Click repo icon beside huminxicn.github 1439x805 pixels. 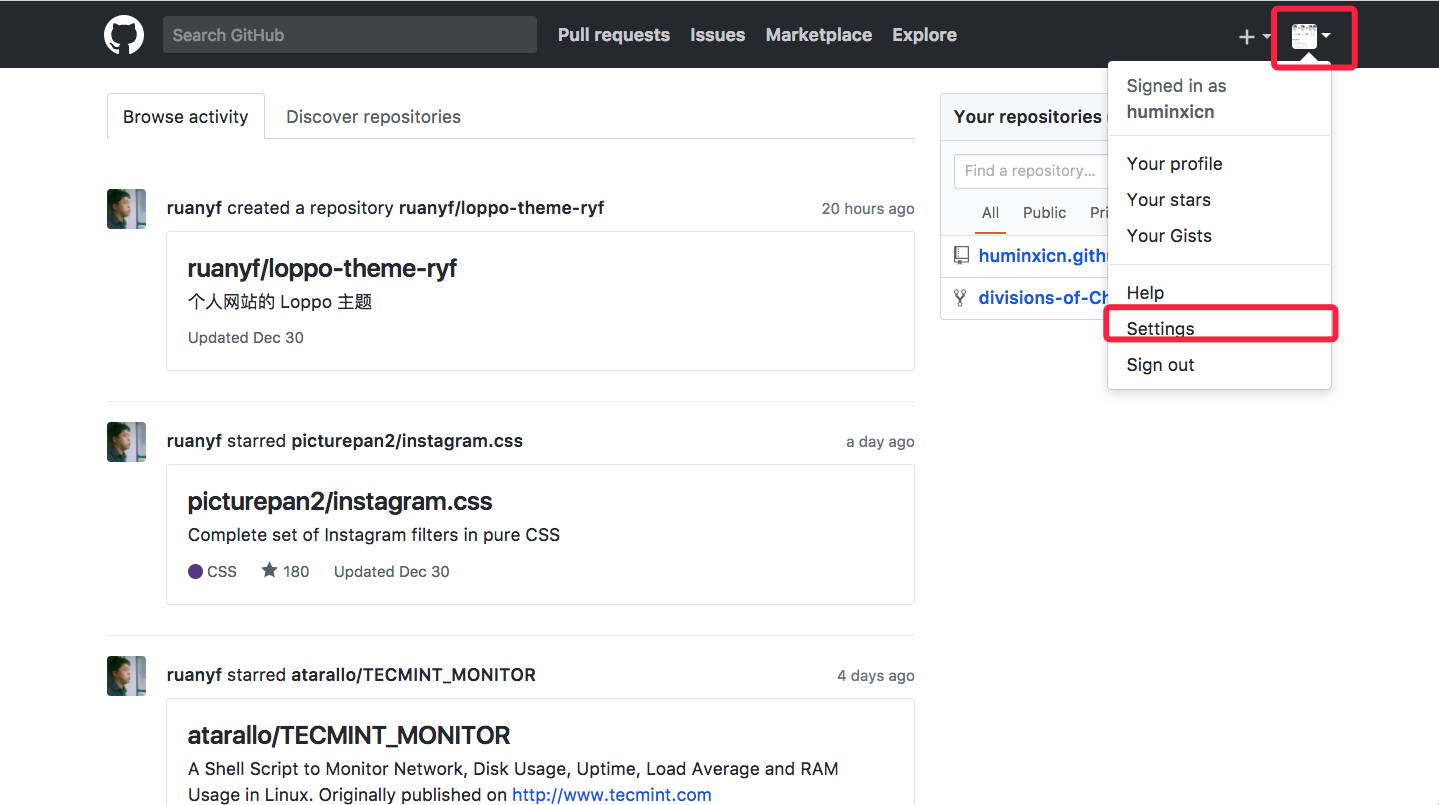961,255
